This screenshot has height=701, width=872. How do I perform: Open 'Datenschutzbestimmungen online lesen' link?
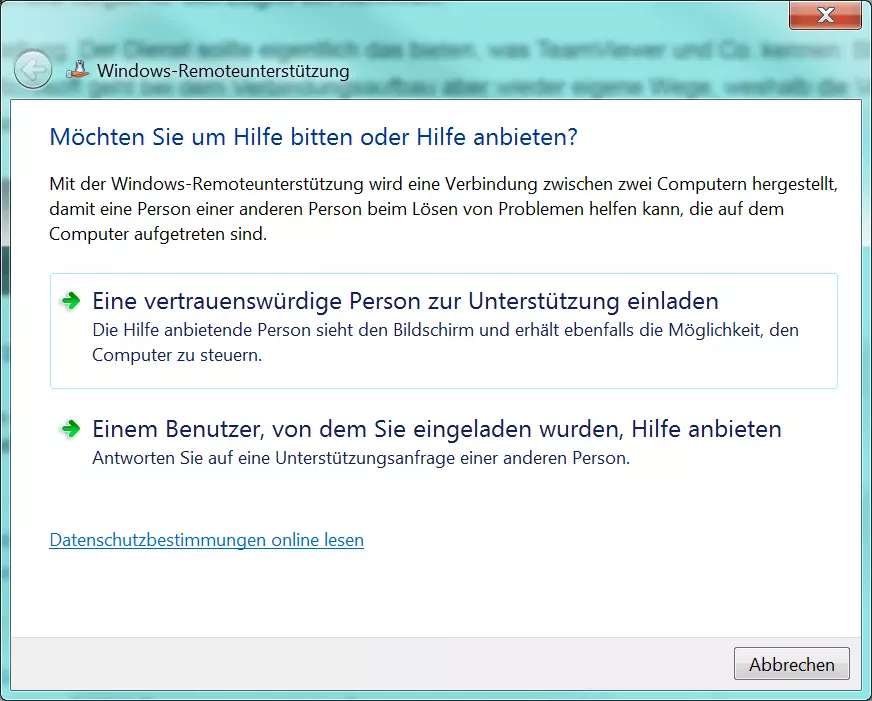coord(206,540)
